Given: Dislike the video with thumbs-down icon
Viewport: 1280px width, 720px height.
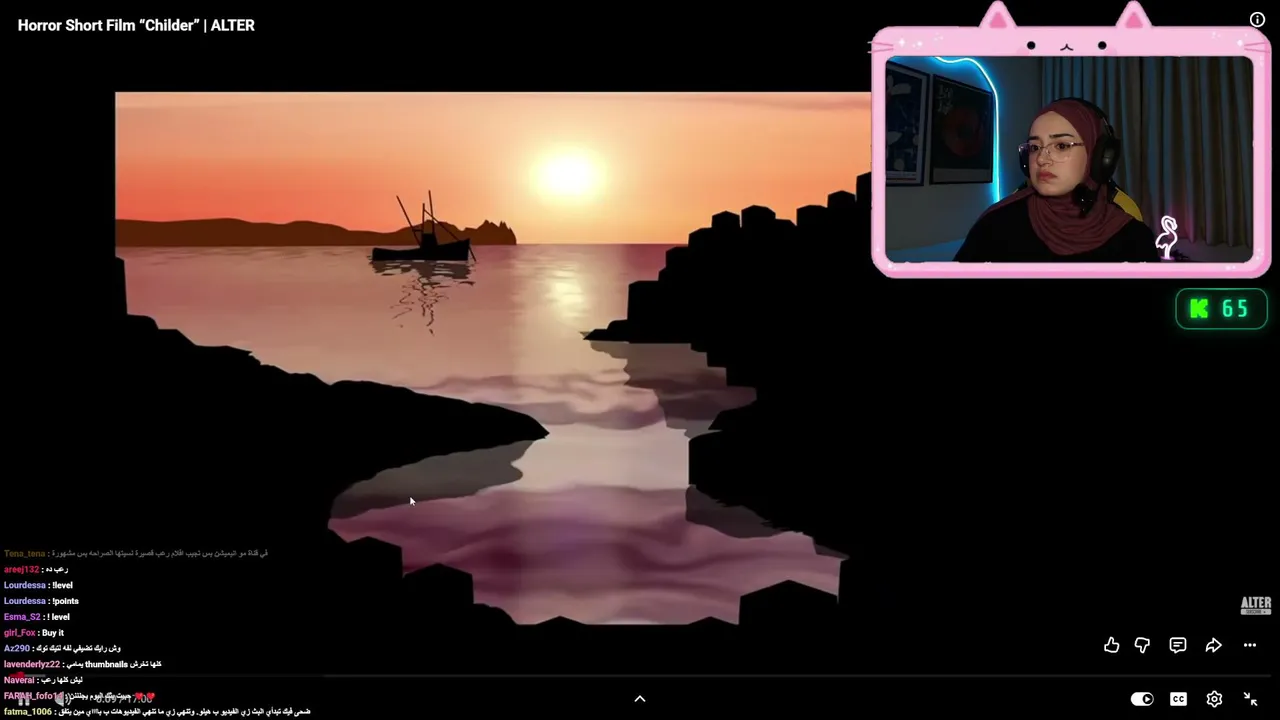Looking at the screenshot, I should coord(1142,645).
